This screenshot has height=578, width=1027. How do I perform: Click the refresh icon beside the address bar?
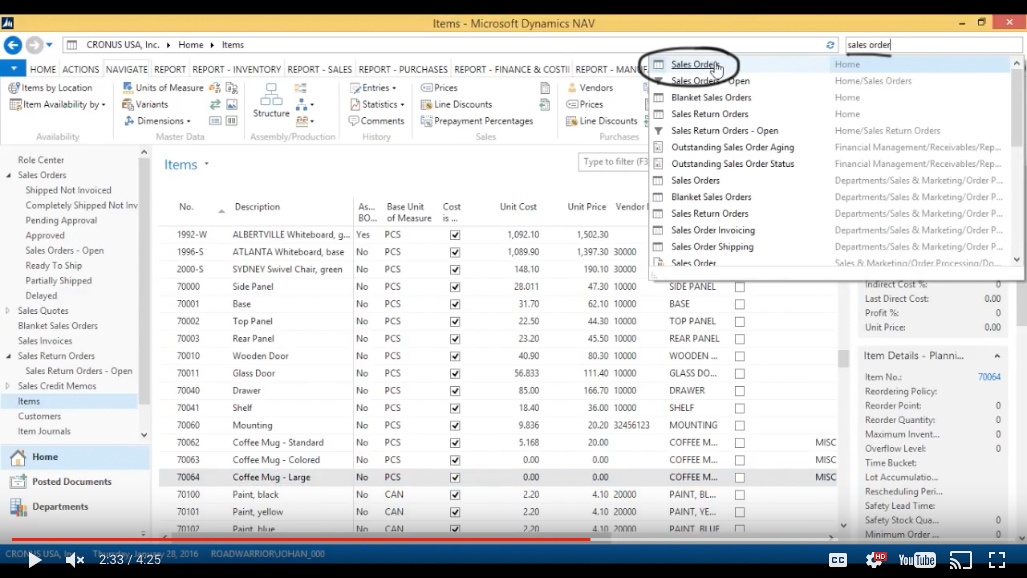point(831,45)
